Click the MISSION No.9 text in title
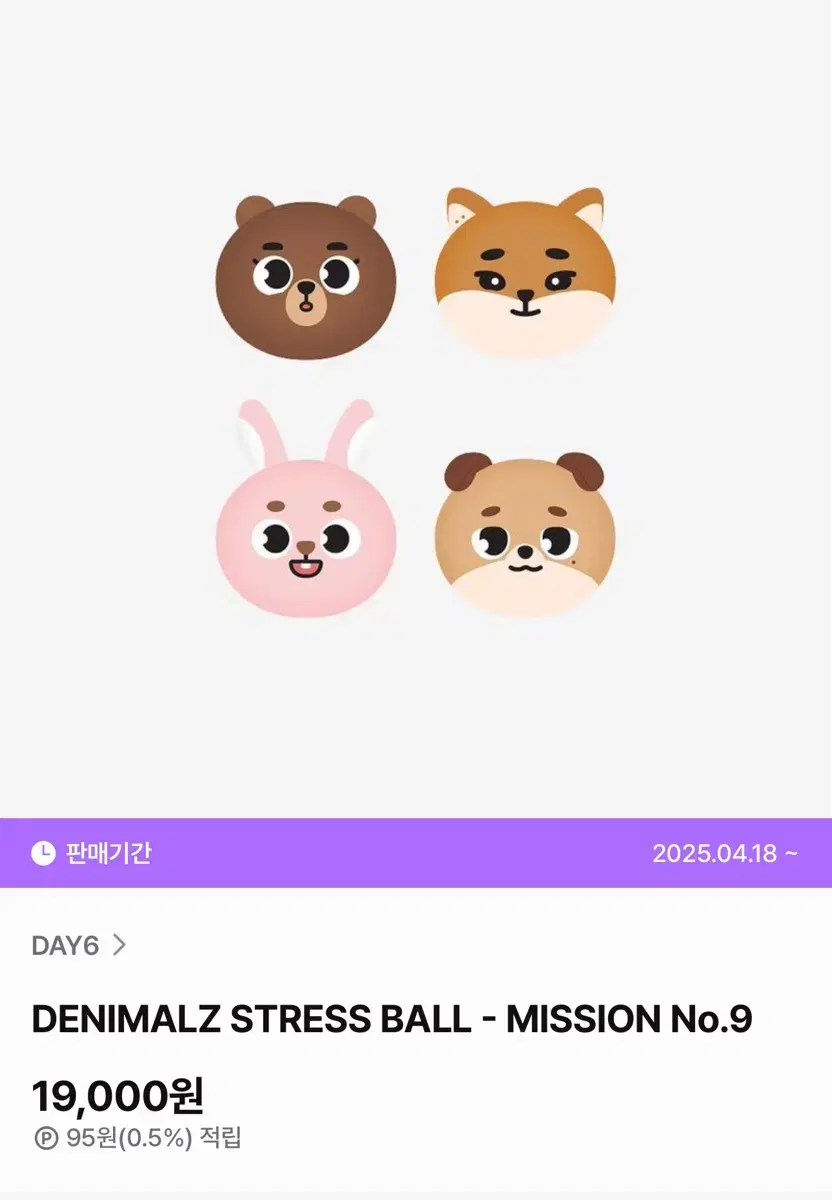 pyautogui.click(x=629, y=1019)
